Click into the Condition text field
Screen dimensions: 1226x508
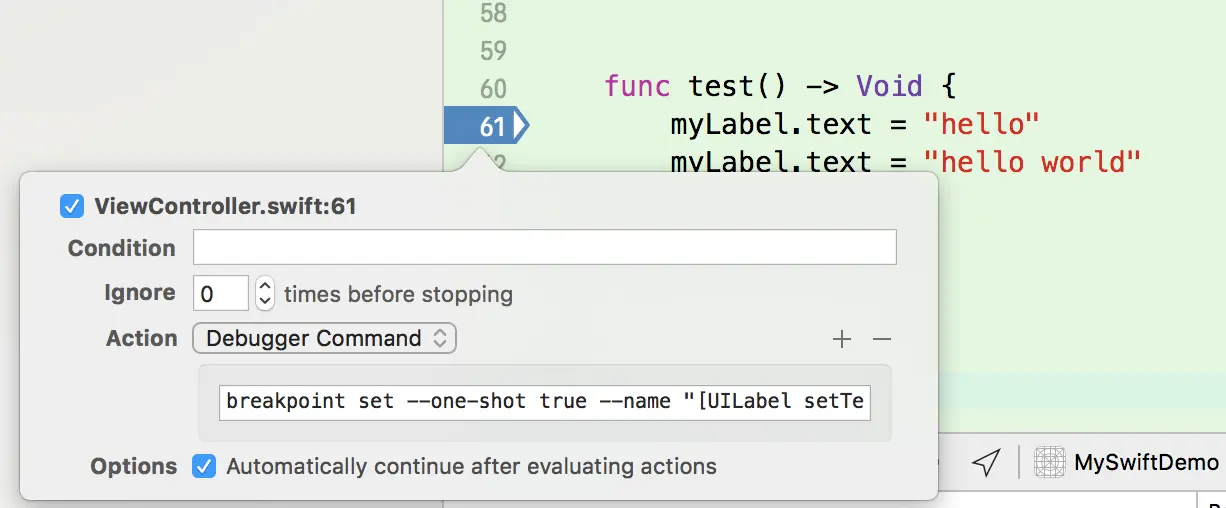(545, 248)
